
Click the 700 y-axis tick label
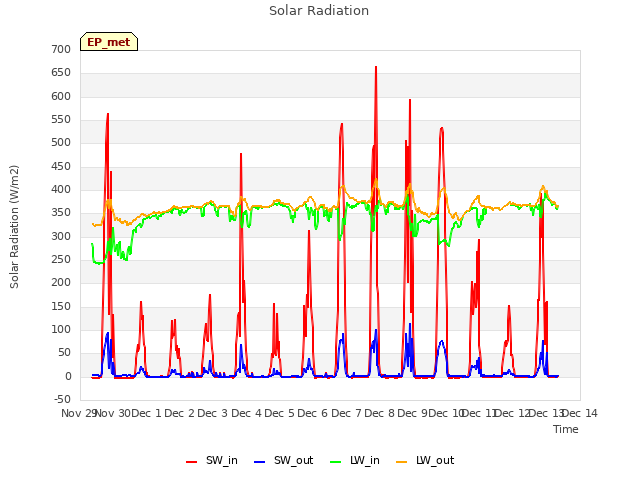[61, 49]
